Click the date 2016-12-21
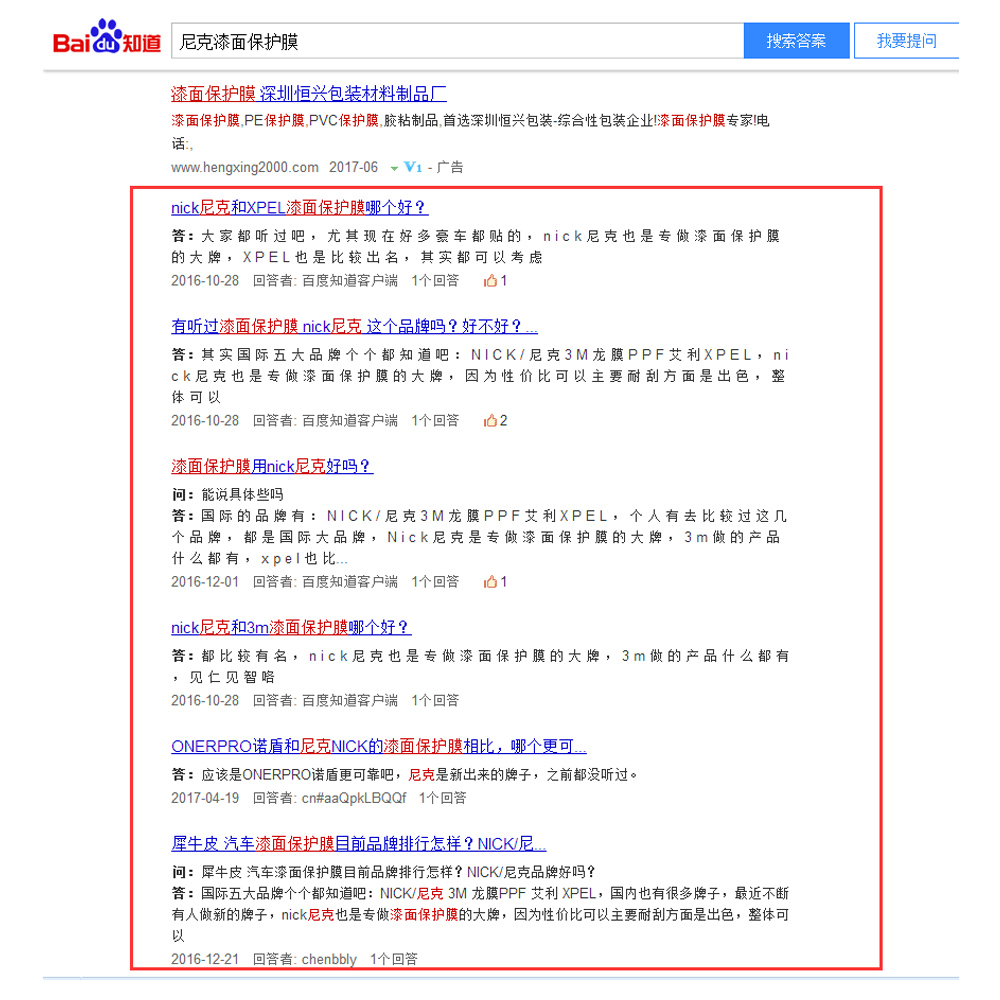Viewport: 1000px width, 1000px height. [205, 959]
